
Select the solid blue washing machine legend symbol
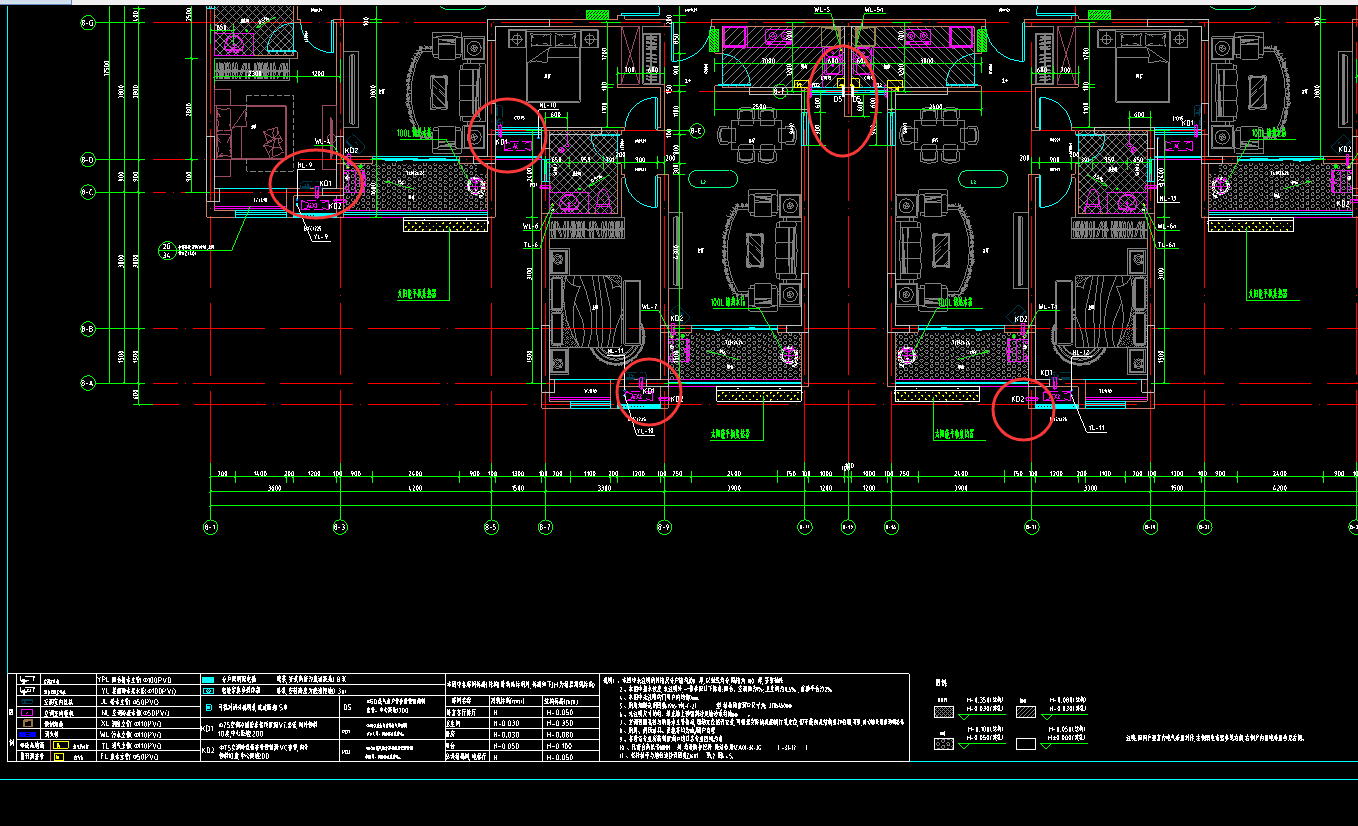28,734
